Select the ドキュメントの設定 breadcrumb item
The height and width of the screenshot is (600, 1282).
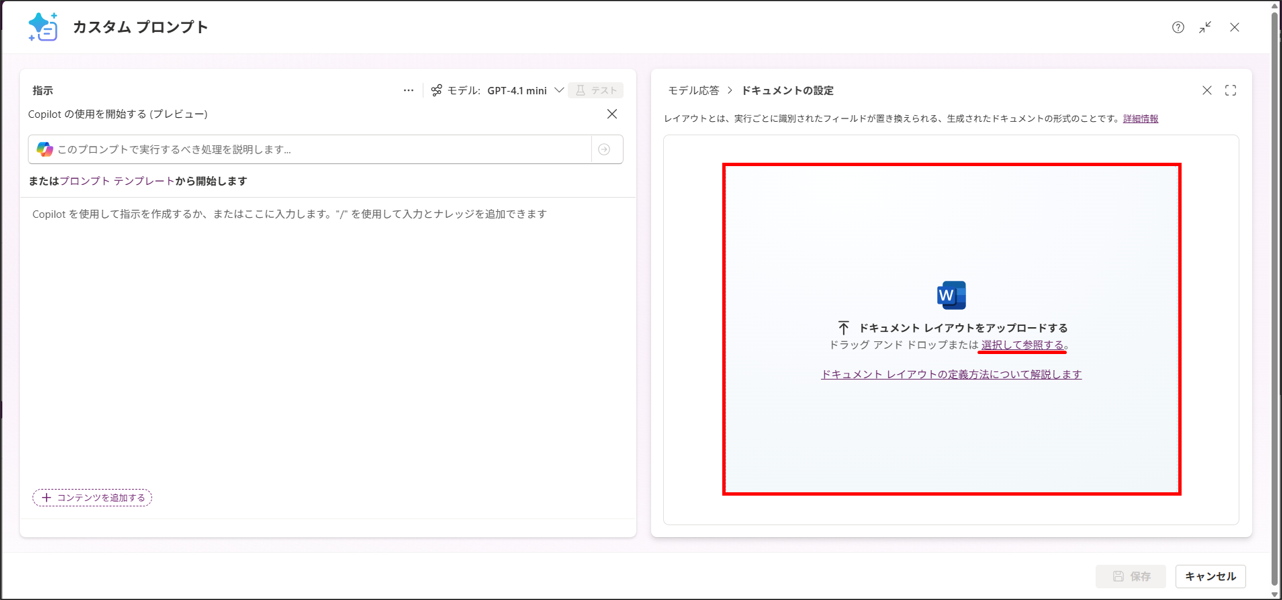point(787,91)
